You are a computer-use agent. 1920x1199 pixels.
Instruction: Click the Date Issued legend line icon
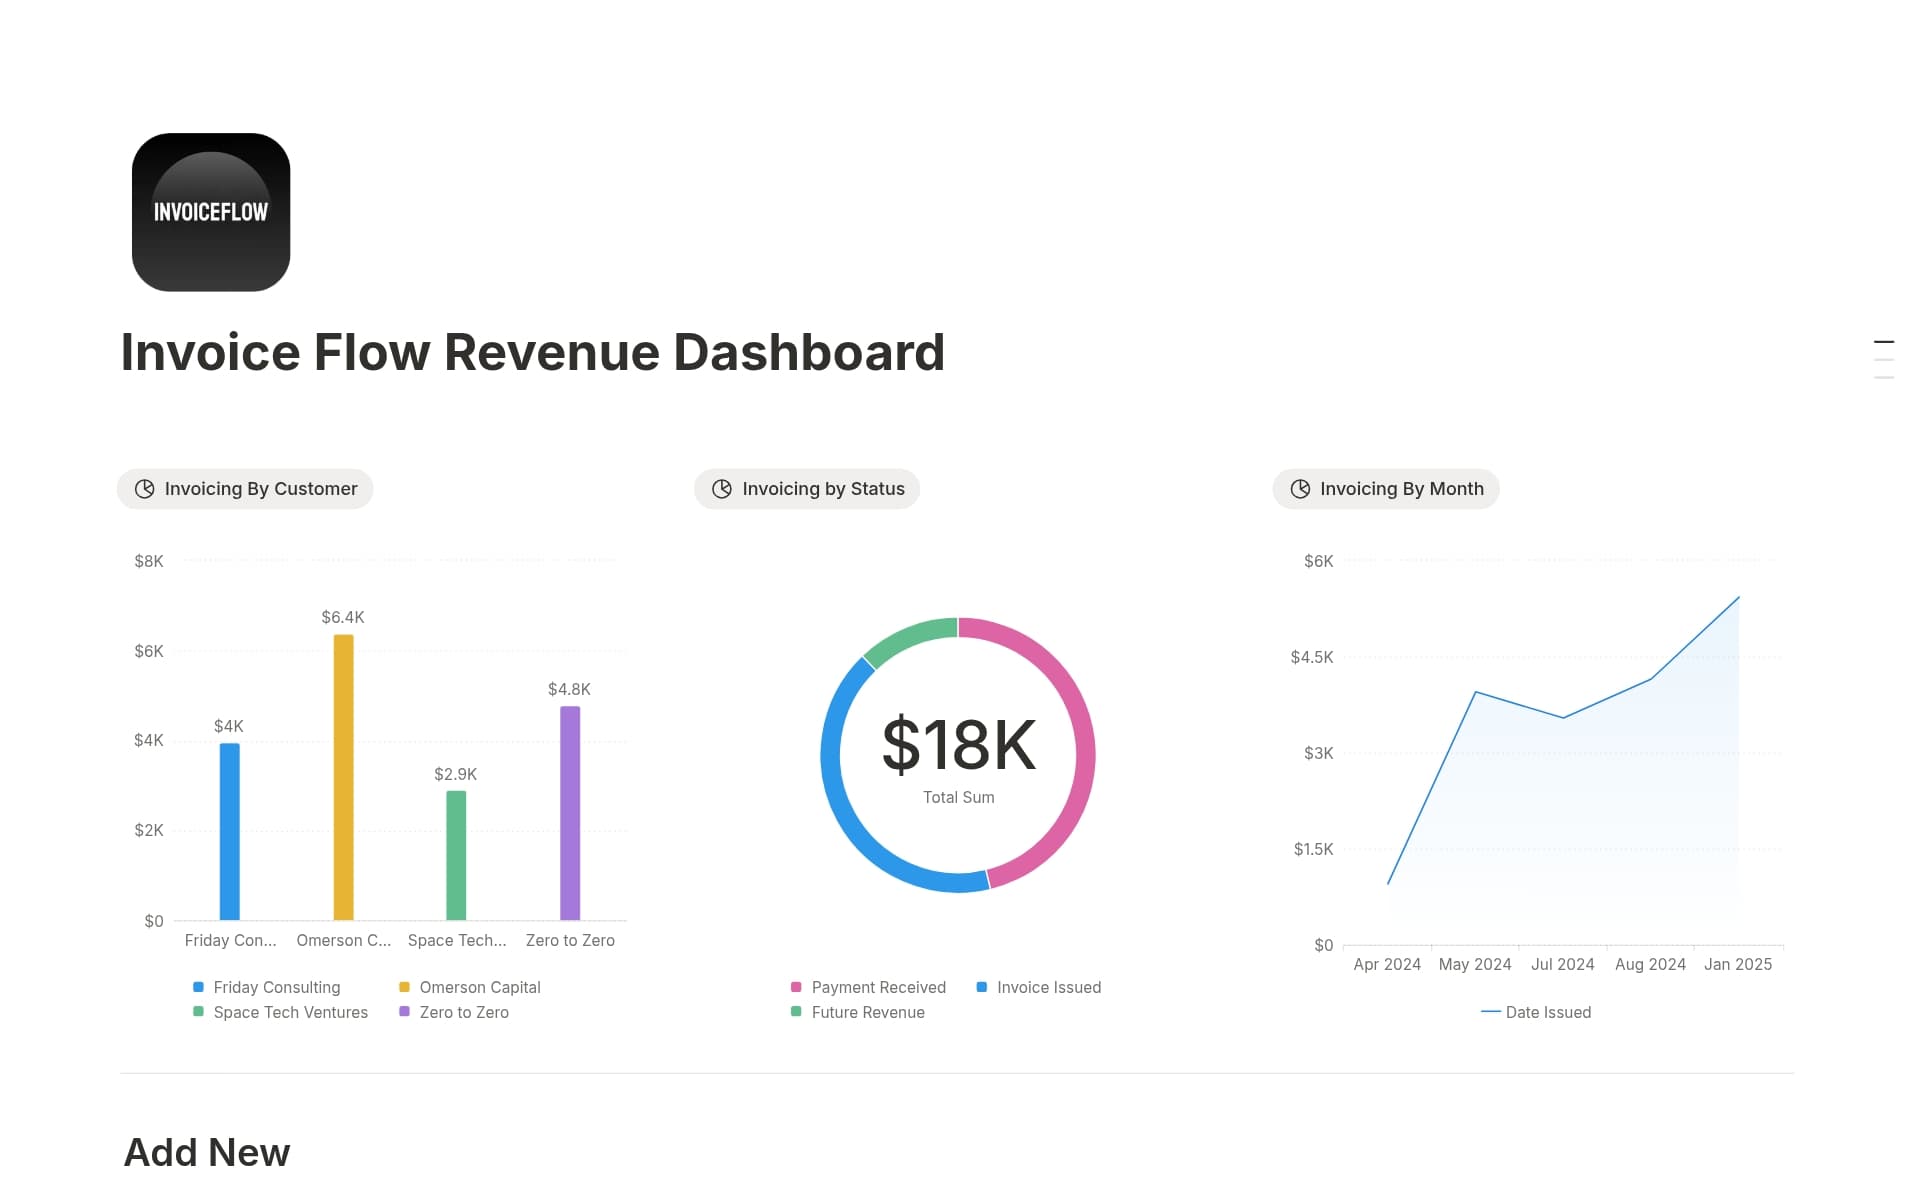(1489, 1012)
